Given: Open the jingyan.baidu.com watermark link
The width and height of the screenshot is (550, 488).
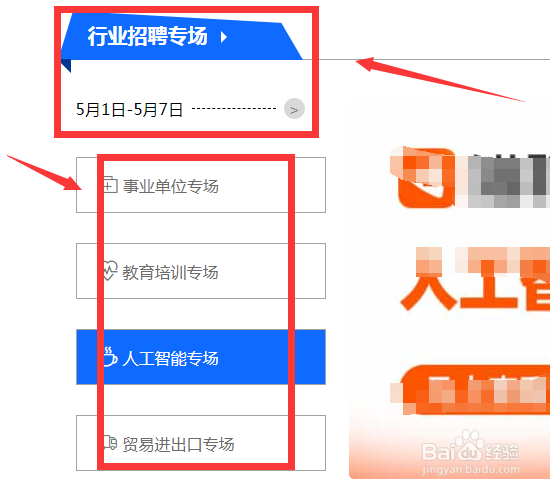Looking at the screenshot, I should click(x=471, y=469).
